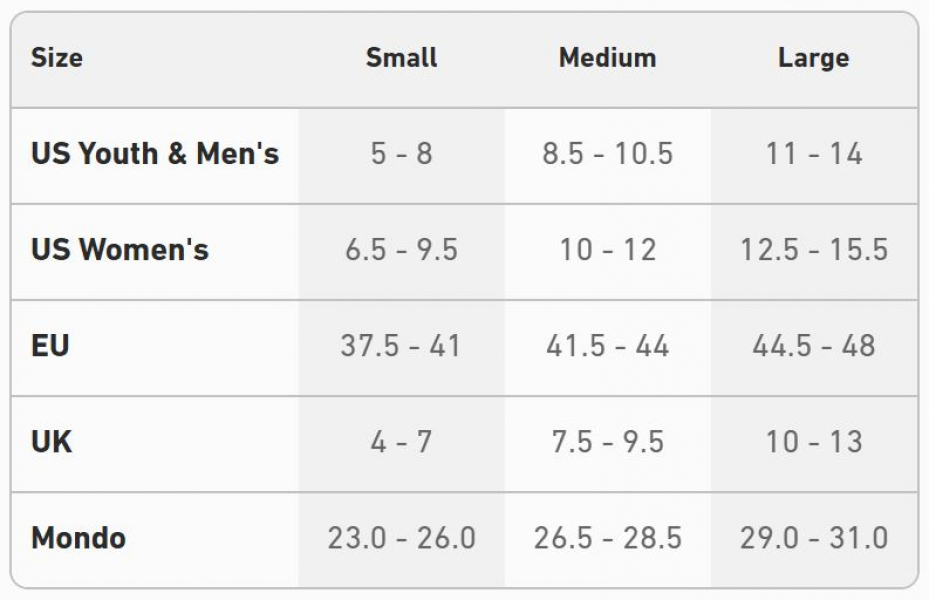Click the 5 - 8 men's small cell
The image size is (929, 600).
(x=401, y=154)
